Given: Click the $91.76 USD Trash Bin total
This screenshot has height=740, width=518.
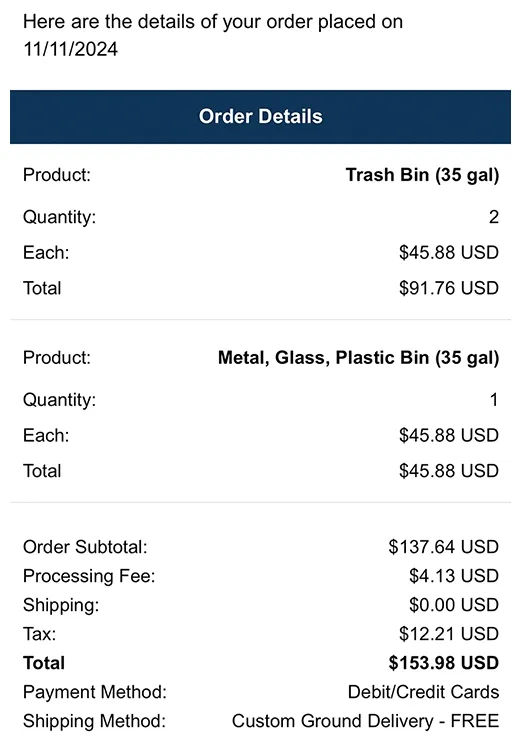Looking at the screenshot, I should pos(449,288).
